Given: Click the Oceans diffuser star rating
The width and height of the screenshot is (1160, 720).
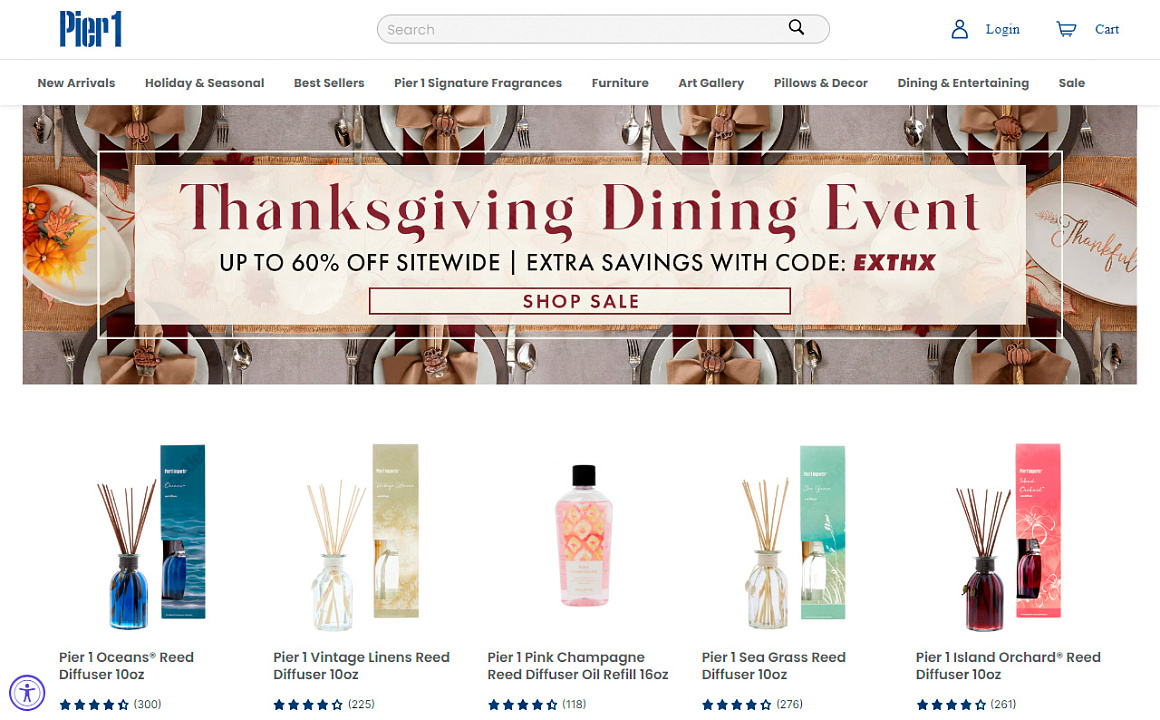Looking at the screenshot, I should point(94,704).
